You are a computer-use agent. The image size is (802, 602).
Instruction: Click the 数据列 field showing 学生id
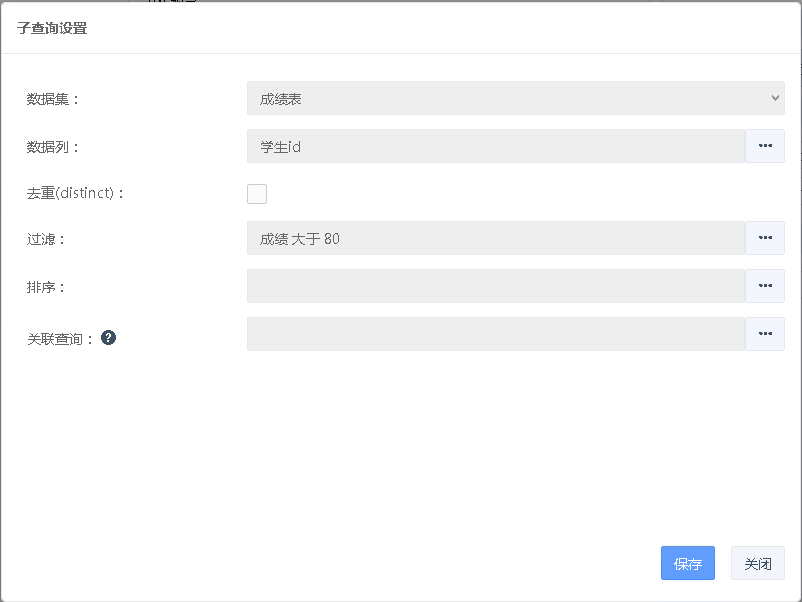(495, 146)
